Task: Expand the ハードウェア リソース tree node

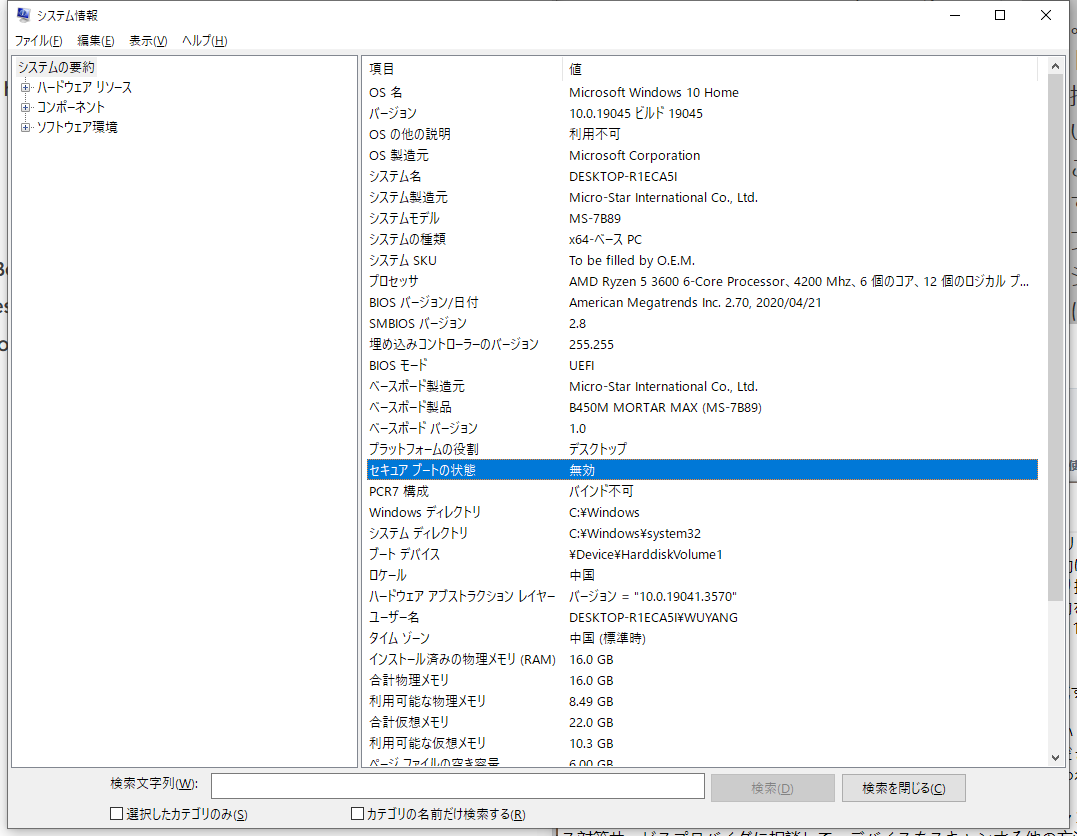Action: 26,88
